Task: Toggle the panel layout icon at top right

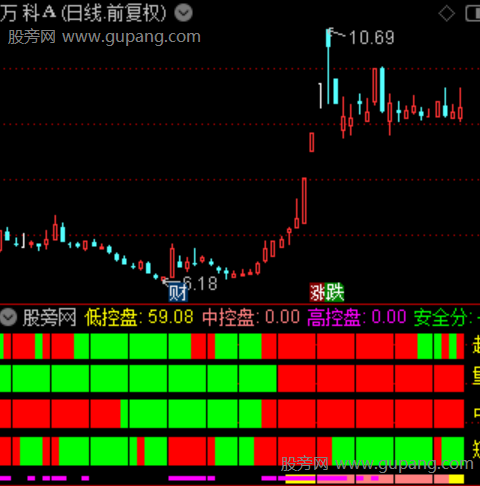Action: [x=473, y=14]
